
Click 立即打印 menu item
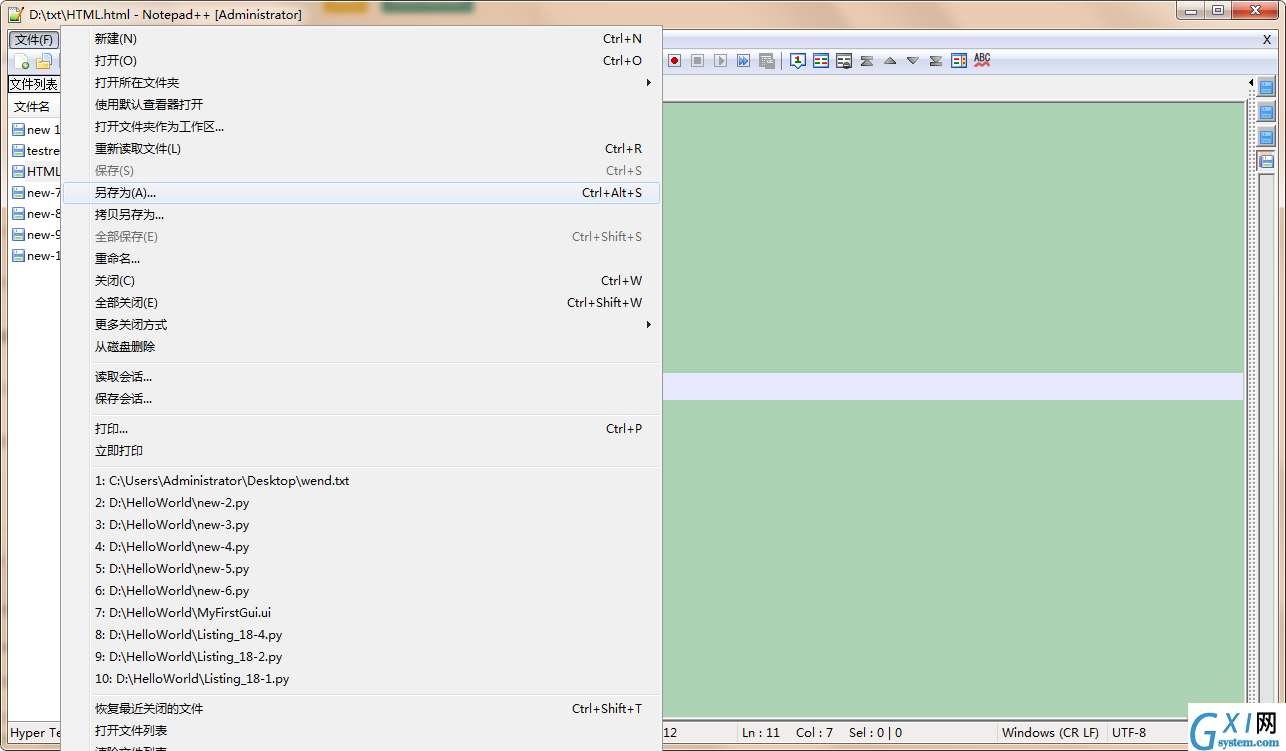pos(361,451)
